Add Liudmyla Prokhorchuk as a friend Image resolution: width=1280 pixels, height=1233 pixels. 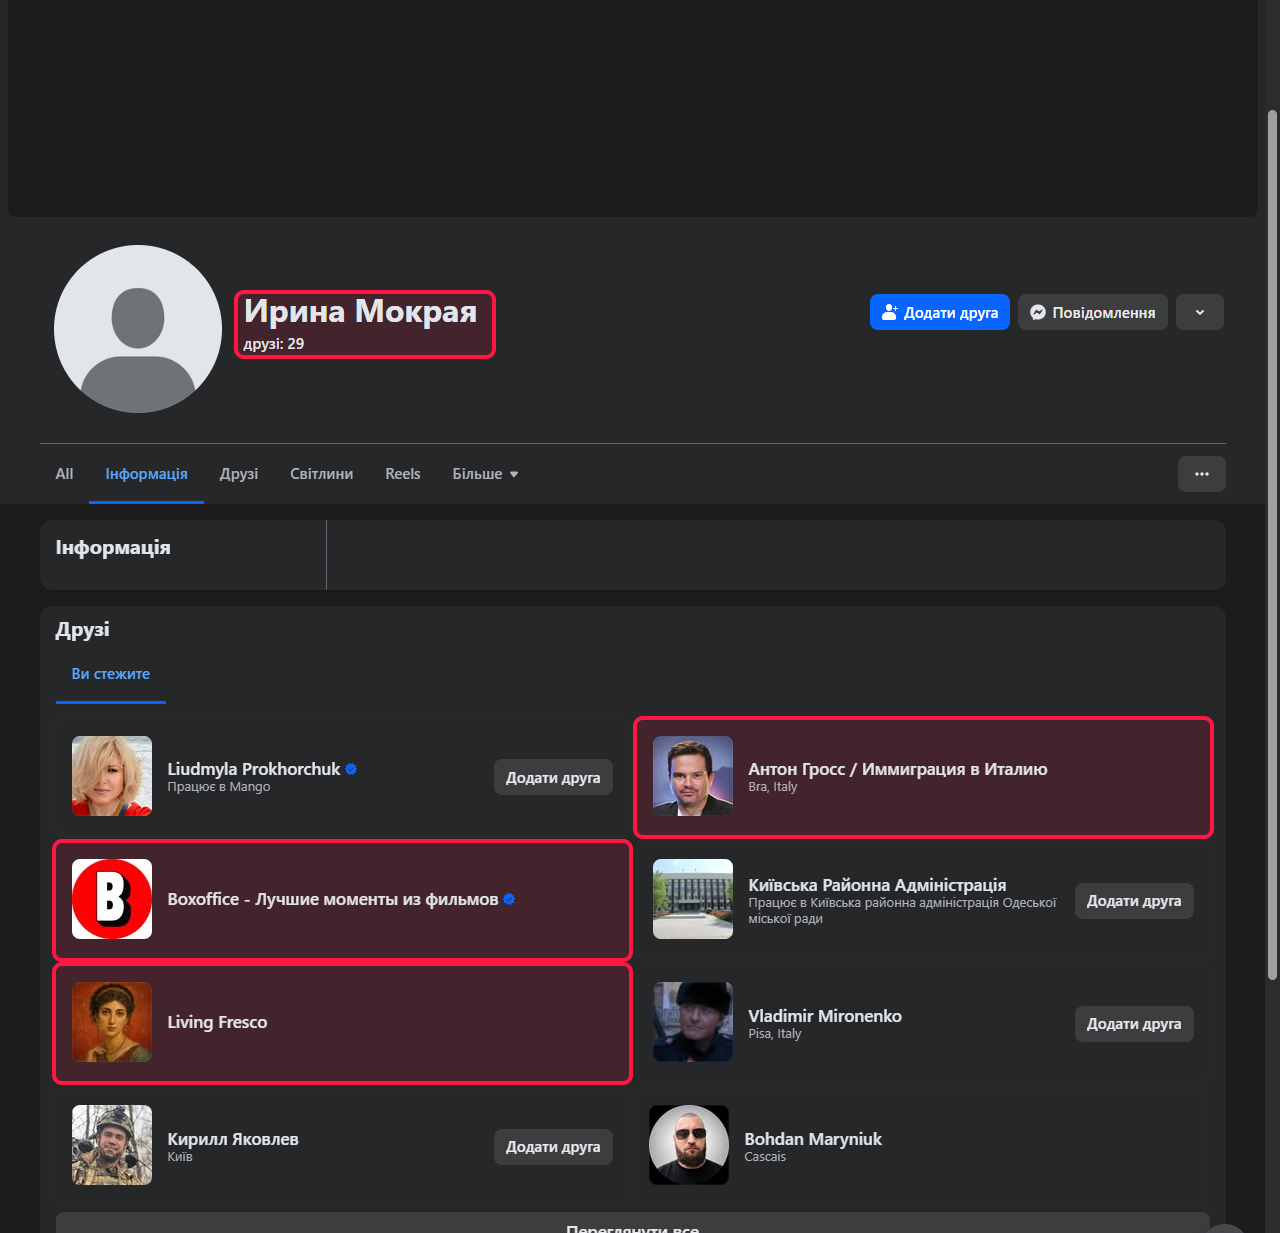[x=553, y=777]
